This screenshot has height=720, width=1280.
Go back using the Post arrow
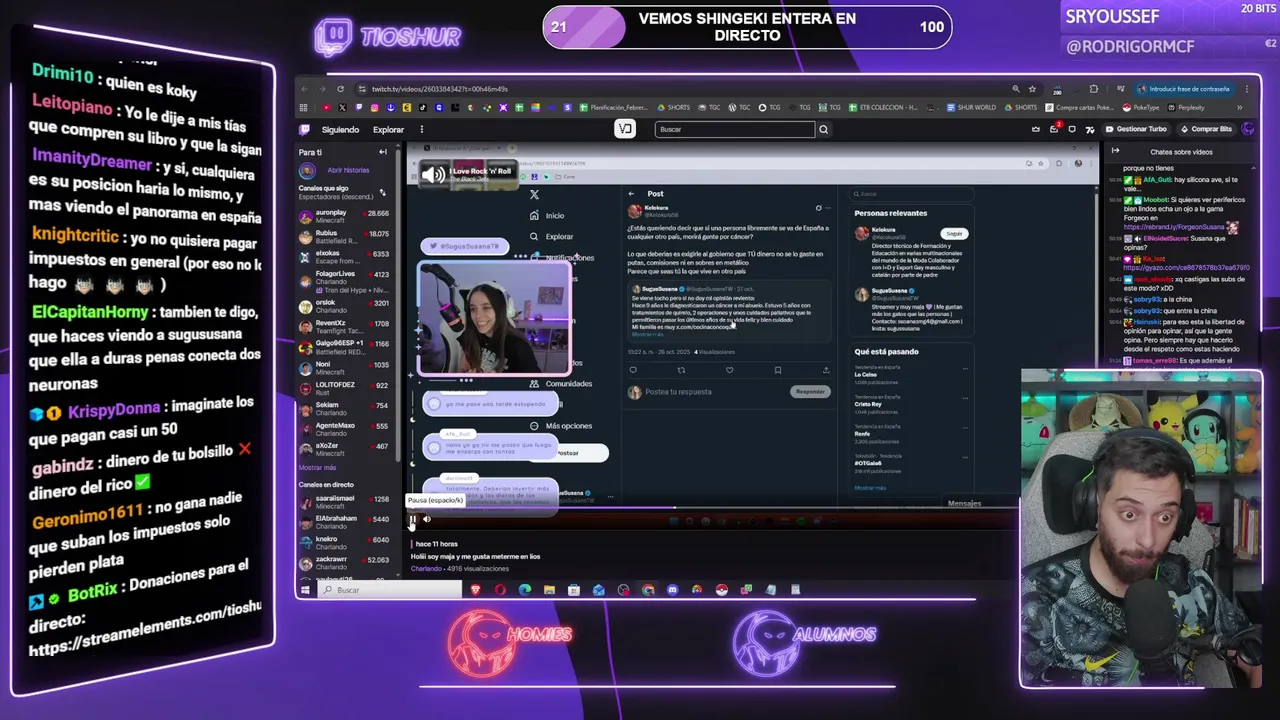point(631,194)
